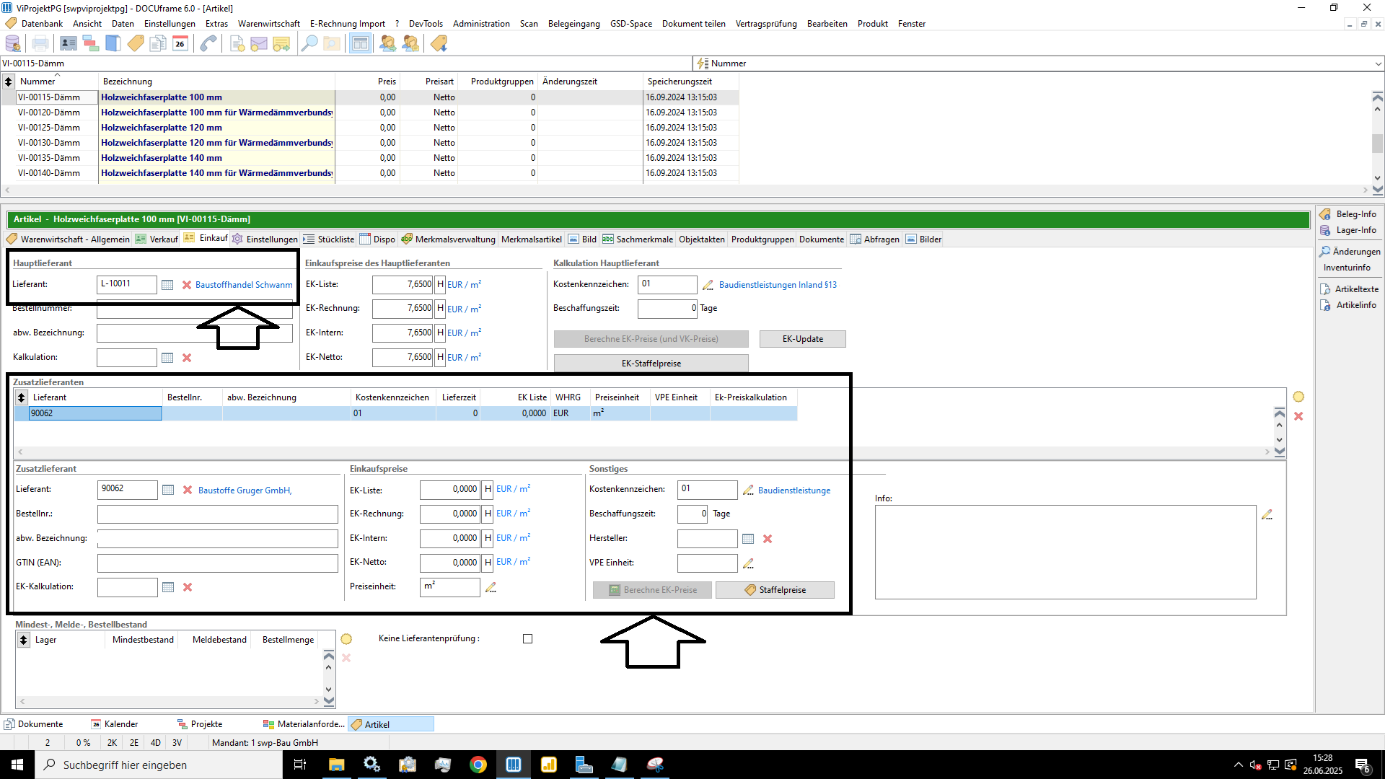Click the EK-Staffelpreise button
This screenshot has width=1385, height=779.
651,364
